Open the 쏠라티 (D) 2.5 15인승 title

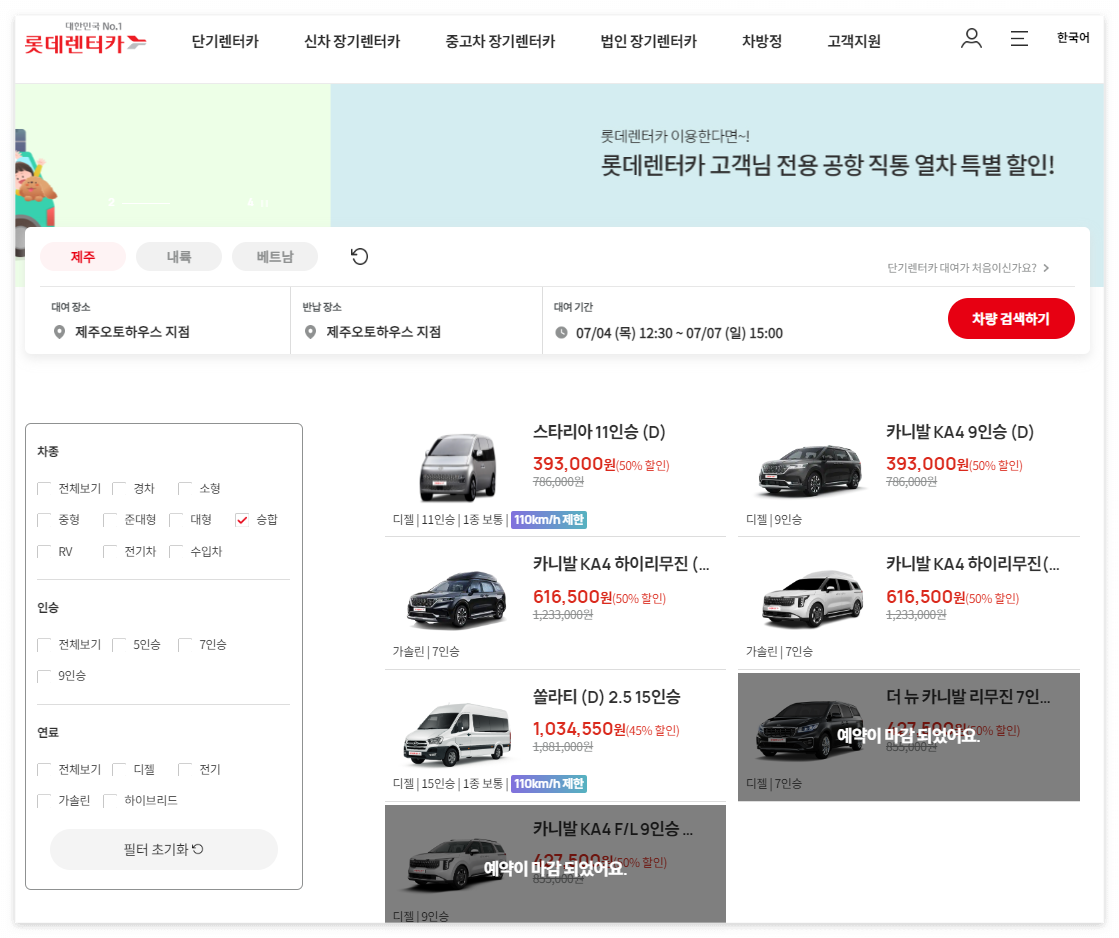(x=607, y=697)
